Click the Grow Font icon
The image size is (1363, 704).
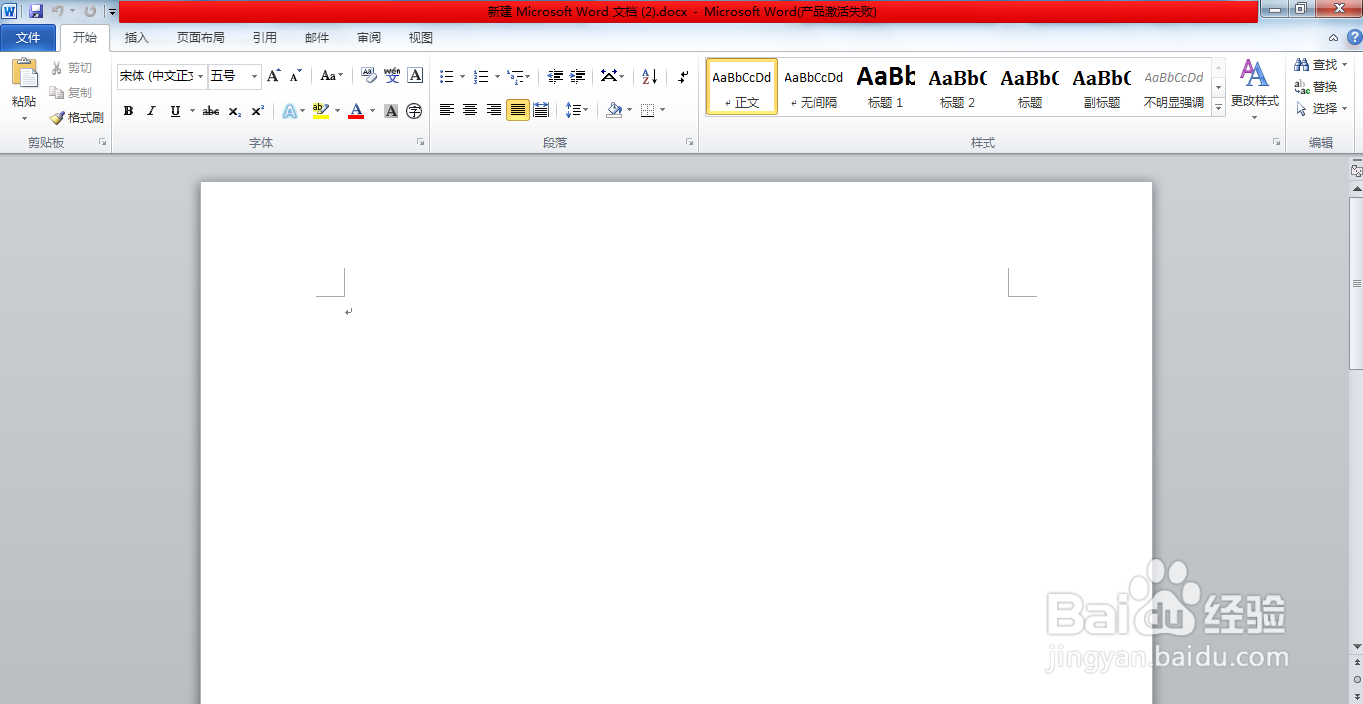point(273,76)
